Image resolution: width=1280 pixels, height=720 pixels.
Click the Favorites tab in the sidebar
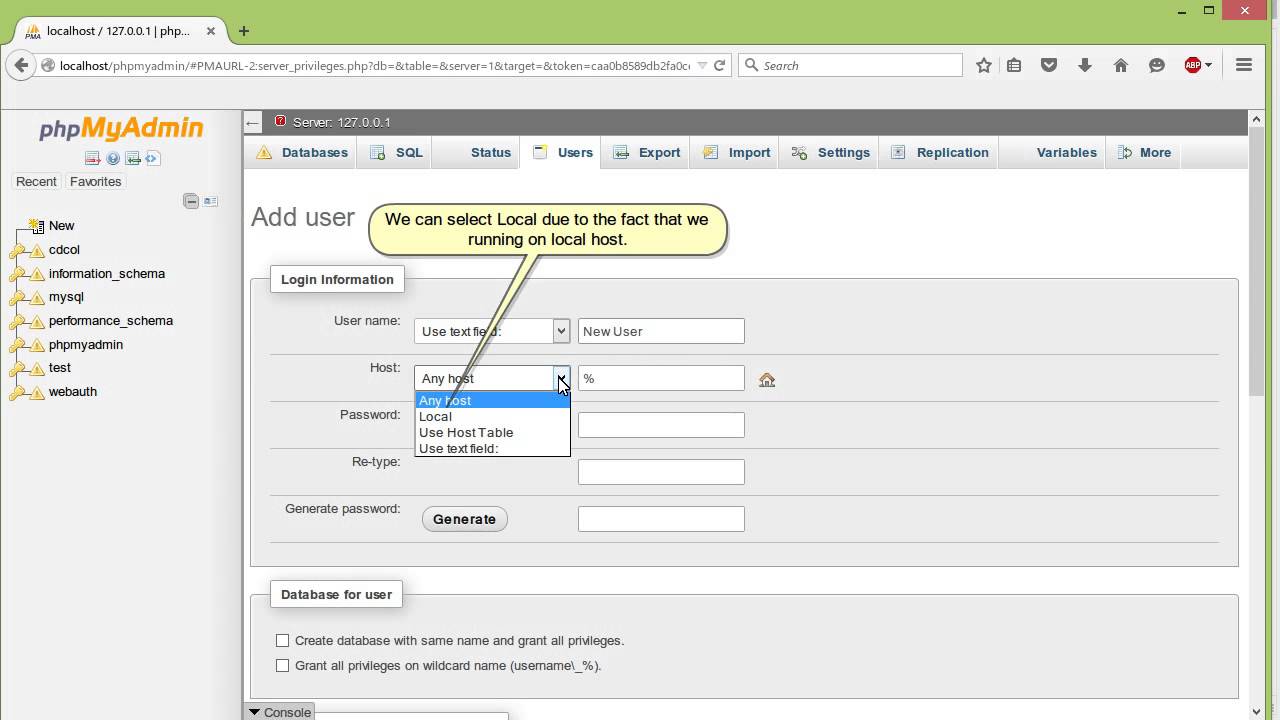pyautogui.click(x=95, y=181)
